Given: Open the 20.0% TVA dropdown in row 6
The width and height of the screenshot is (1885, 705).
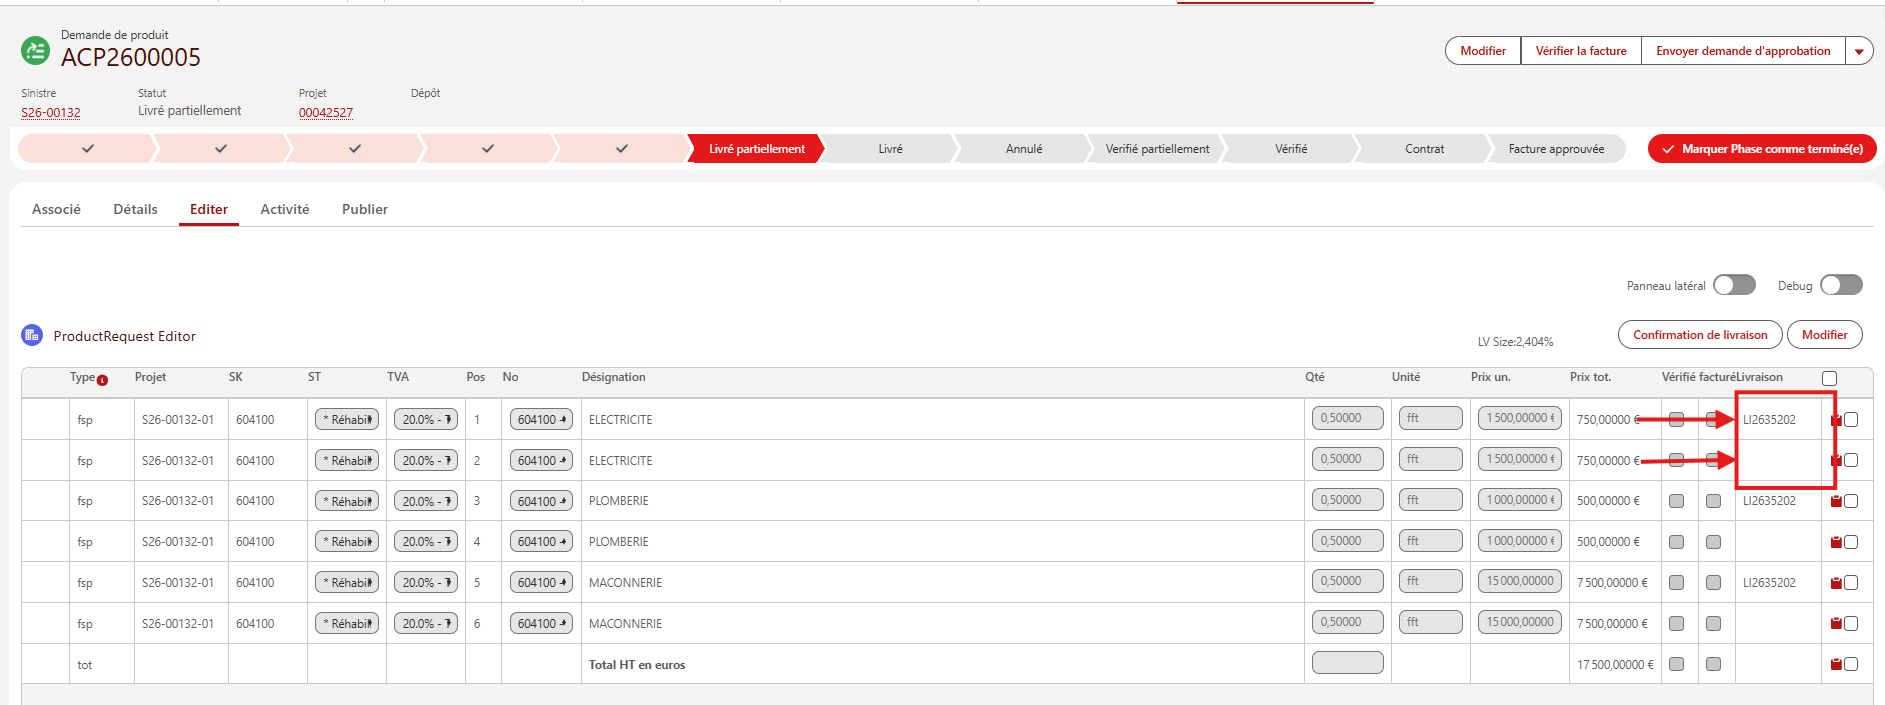Looking at the screenshot, I should click(x=426, y=624).
